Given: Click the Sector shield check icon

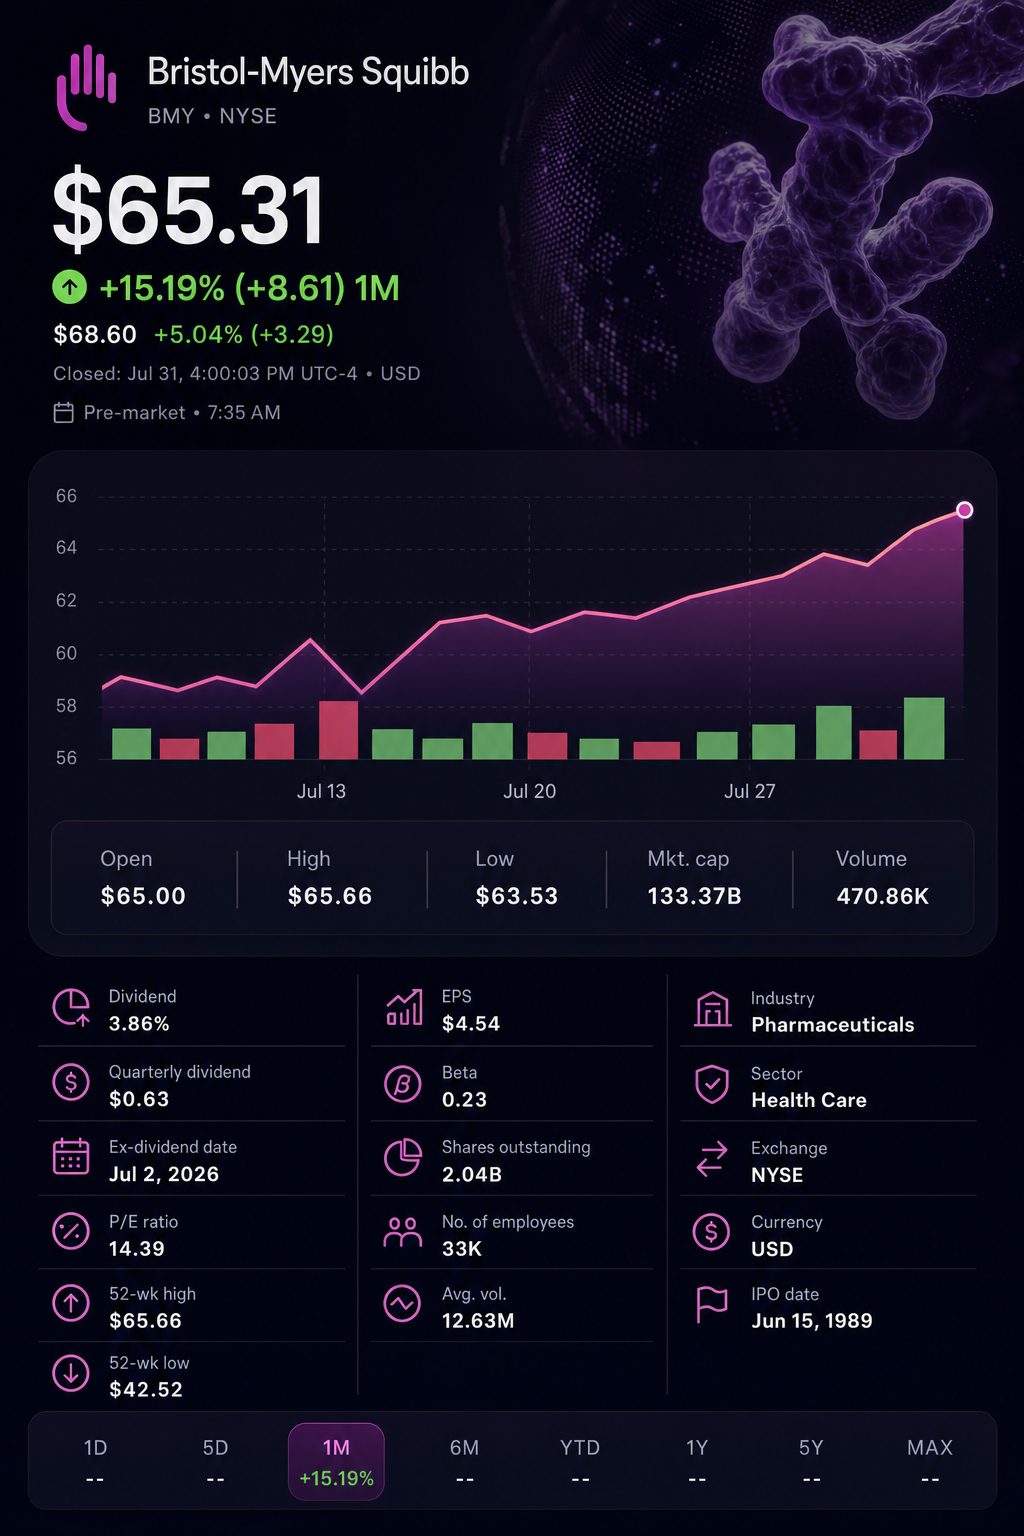Looking at the screenshot, I should pos(712,1084).
